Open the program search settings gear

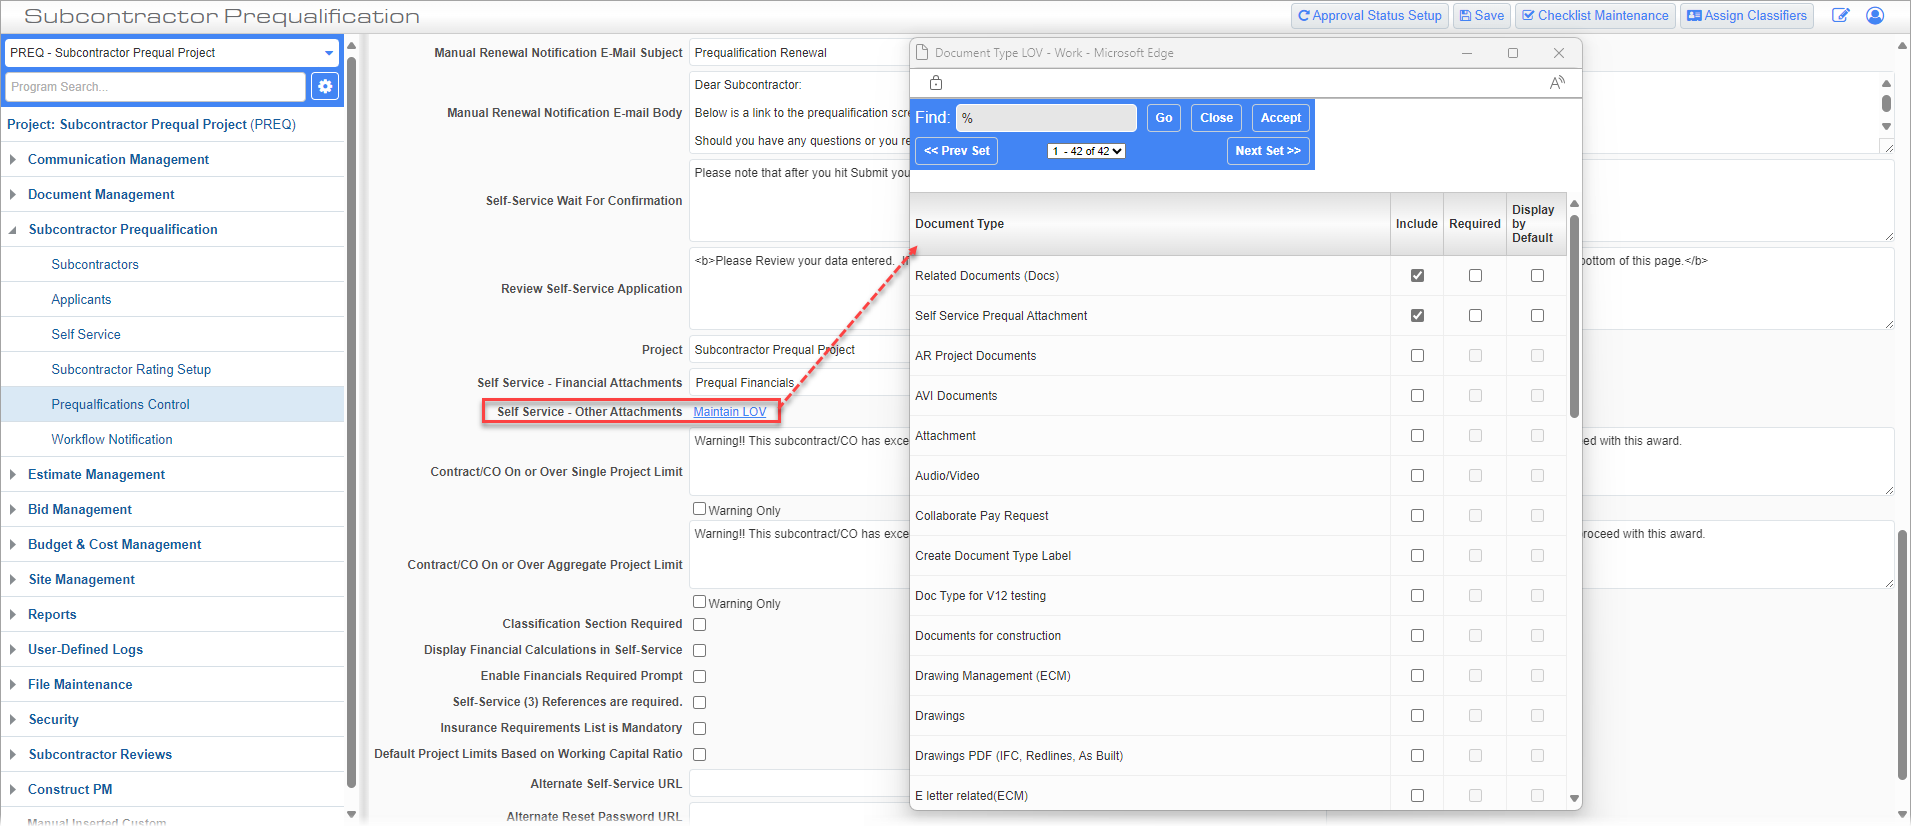point(325,87)
